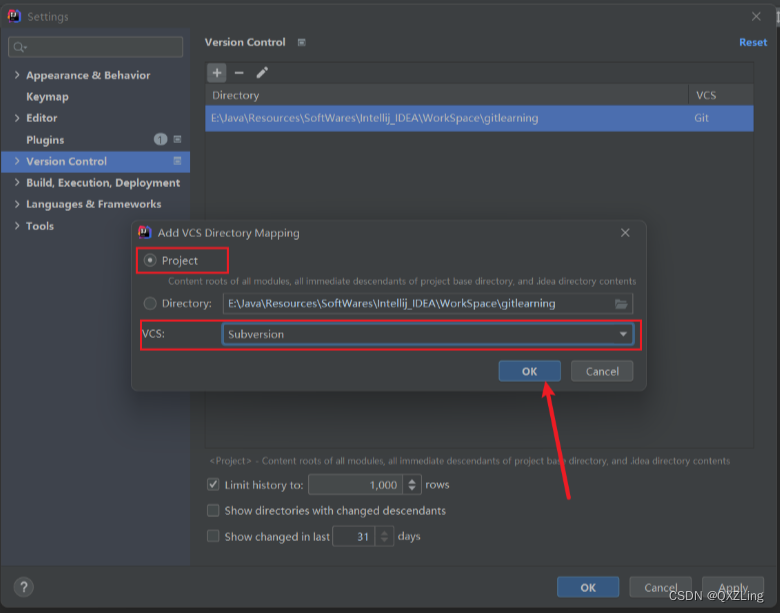This screenshot has height=613, width=780.
Task: Adjust history rows limit stepper
Action: pyautogui.click(x=412, y=485)
